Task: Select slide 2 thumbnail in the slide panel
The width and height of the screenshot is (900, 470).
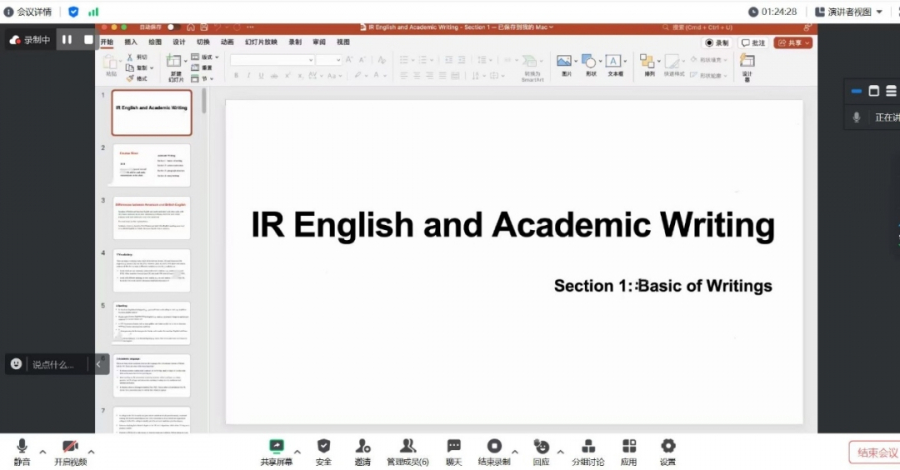Action: [151, 164]
